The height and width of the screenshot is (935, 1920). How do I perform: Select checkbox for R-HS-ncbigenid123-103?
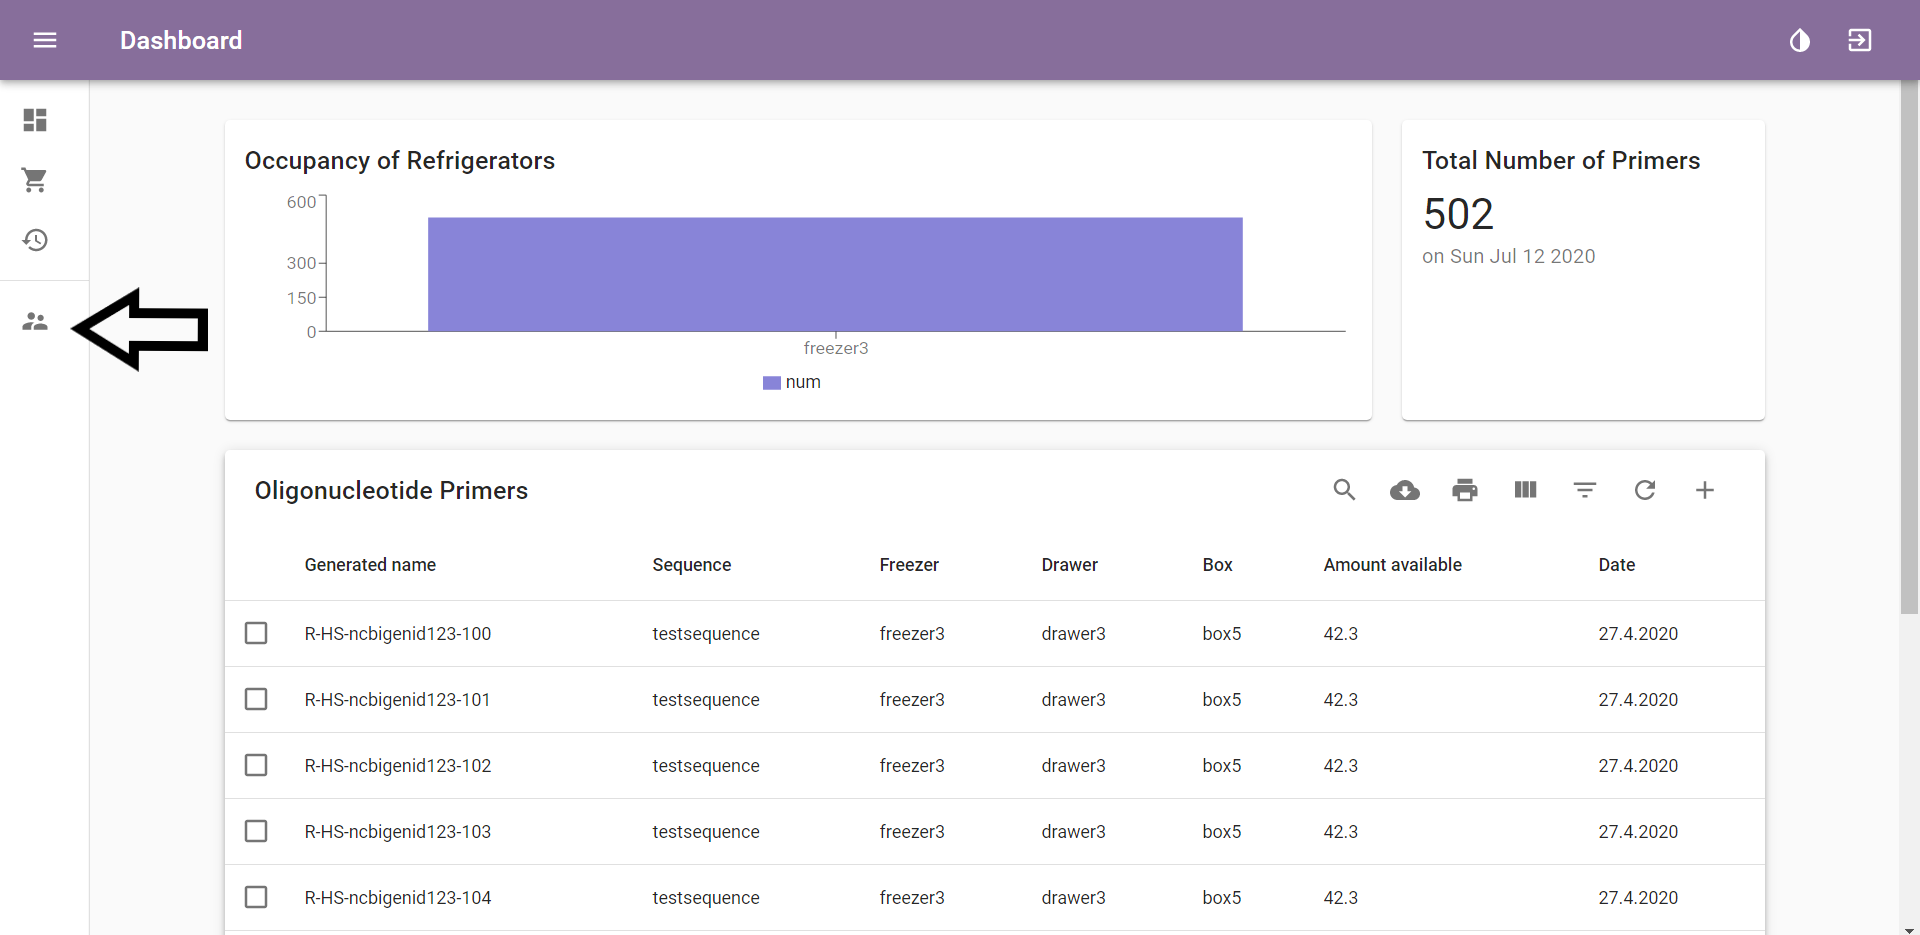coord(256,831)
